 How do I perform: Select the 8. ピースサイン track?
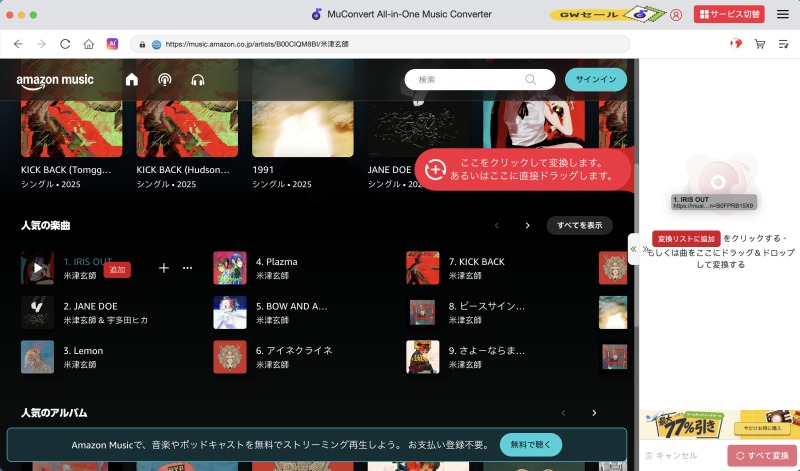(486, 306)
